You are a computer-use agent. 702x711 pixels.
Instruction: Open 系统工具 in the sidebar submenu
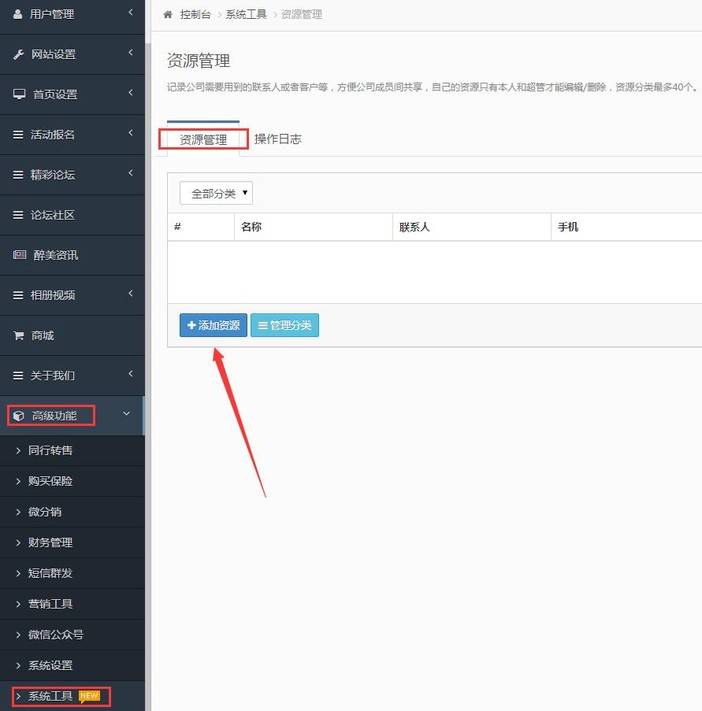click(50, 696)
